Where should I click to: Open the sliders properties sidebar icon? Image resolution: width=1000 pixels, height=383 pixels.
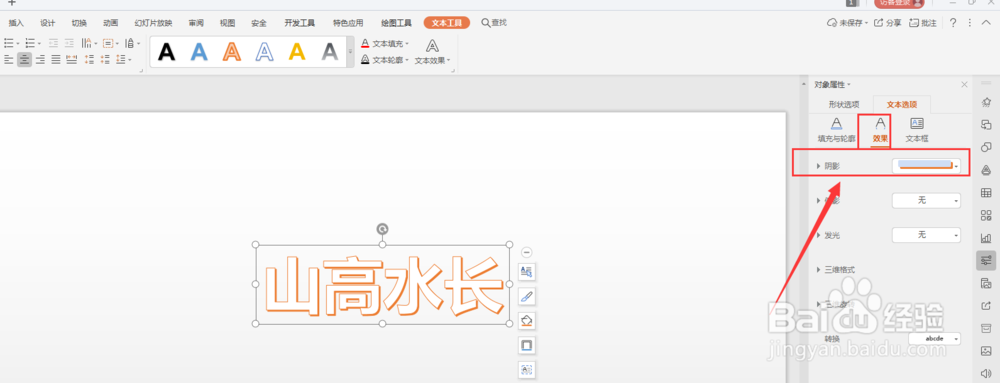986,260
